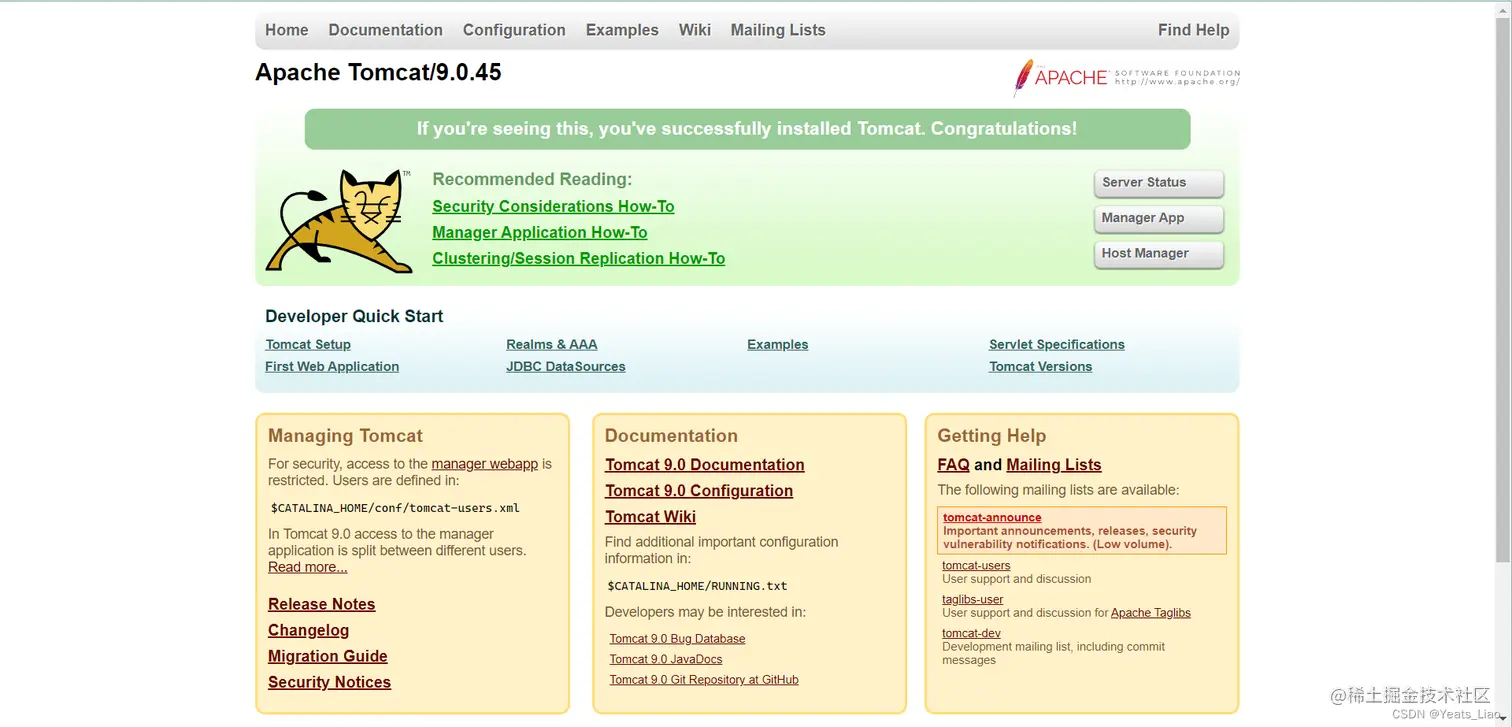Open the tomcat-dev mailing list link
Screen dimensions: 1512x727
click(972, 634)
